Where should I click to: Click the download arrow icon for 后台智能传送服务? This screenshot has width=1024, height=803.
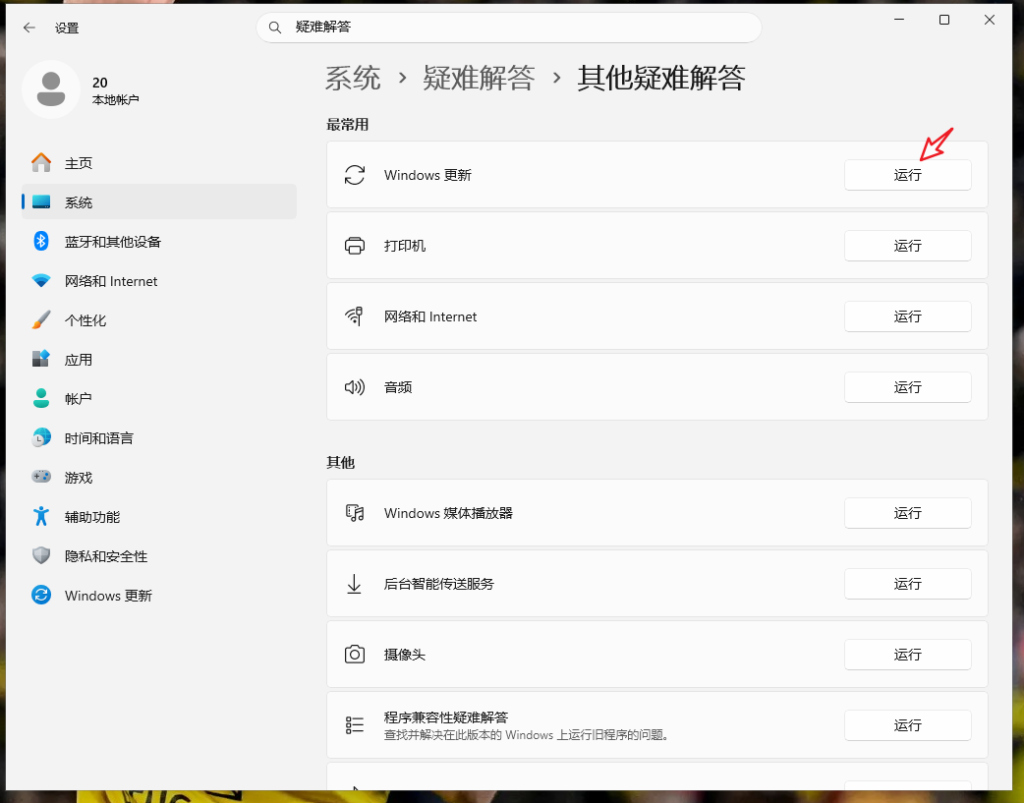coord(354,584)
